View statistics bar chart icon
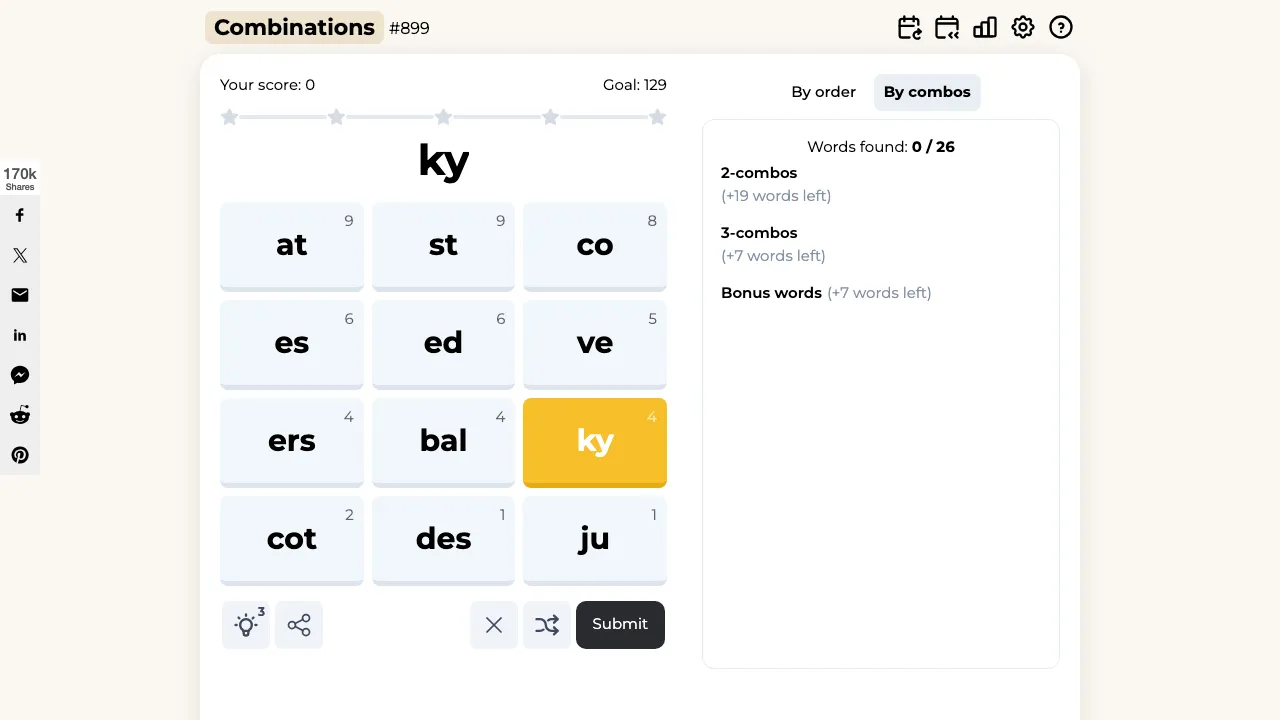The width and height of the screenshot is (1280, 720). click(x=985, y=28)
